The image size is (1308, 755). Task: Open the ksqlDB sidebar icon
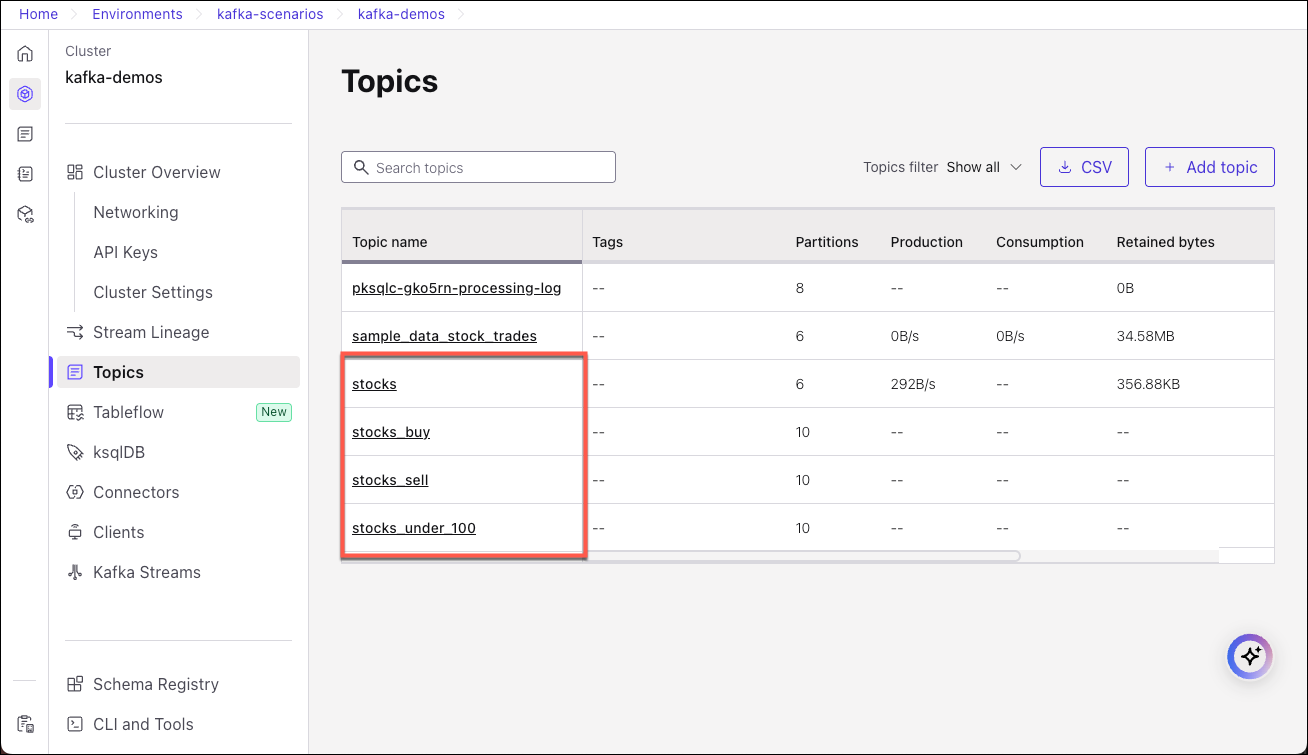[x=75, y=452]
